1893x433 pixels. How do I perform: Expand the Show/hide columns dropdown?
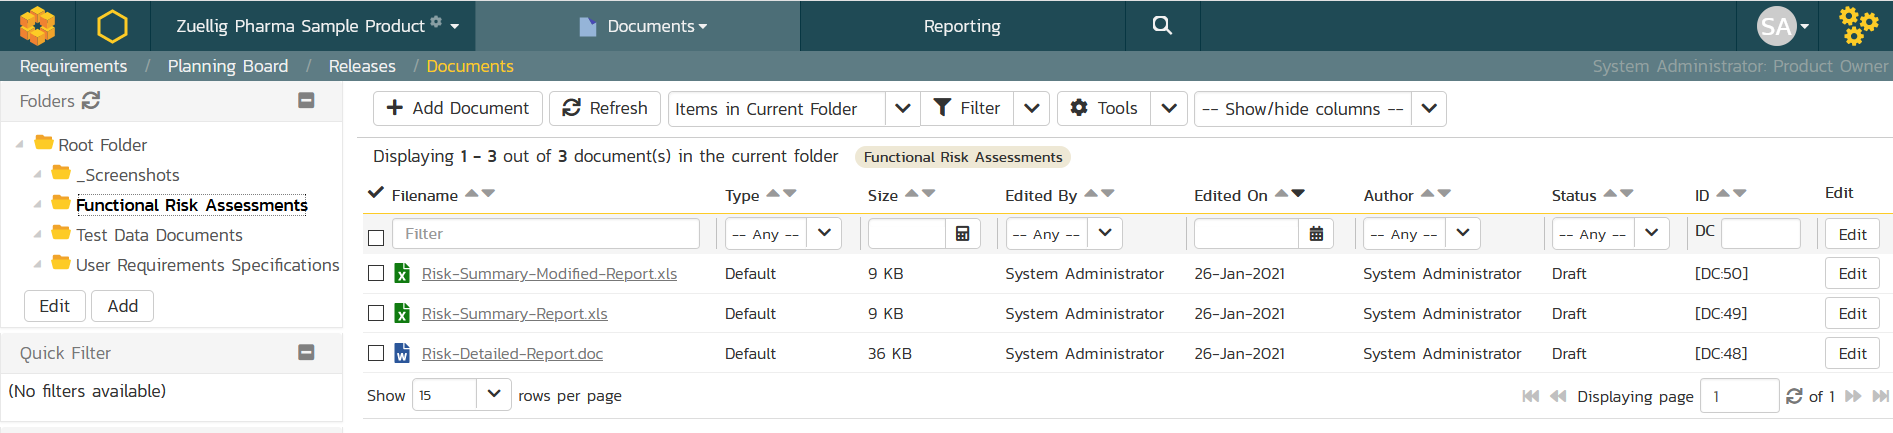[1429, 108]
